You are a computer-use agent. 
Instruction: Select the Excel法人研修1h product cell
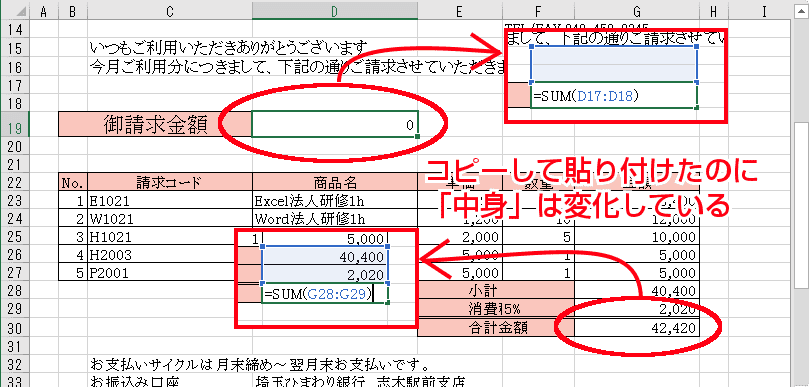coord(335,200)
